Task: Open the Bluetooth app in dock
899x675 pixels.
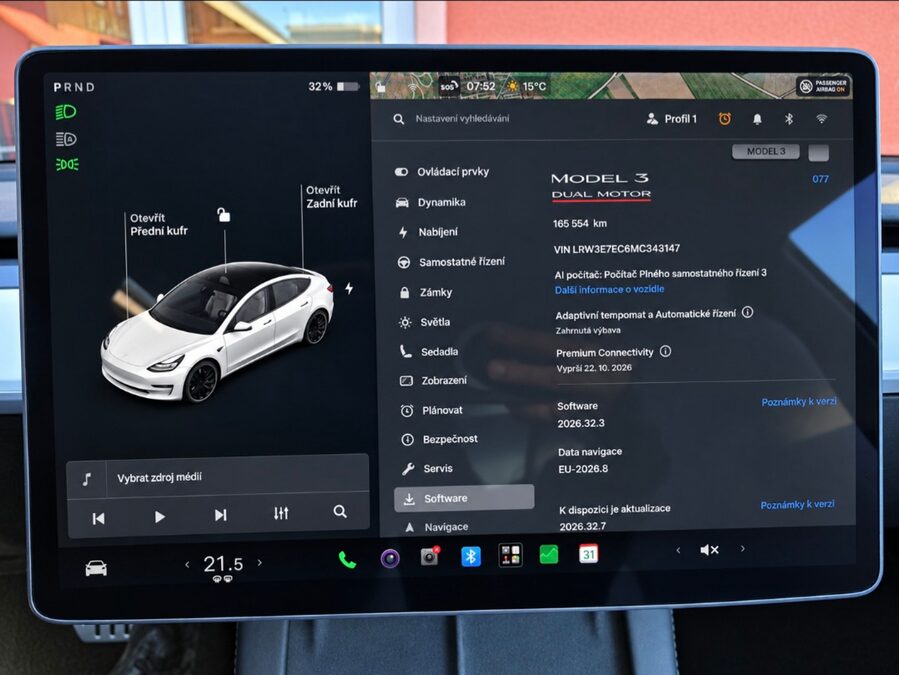Action: point(471,556)
